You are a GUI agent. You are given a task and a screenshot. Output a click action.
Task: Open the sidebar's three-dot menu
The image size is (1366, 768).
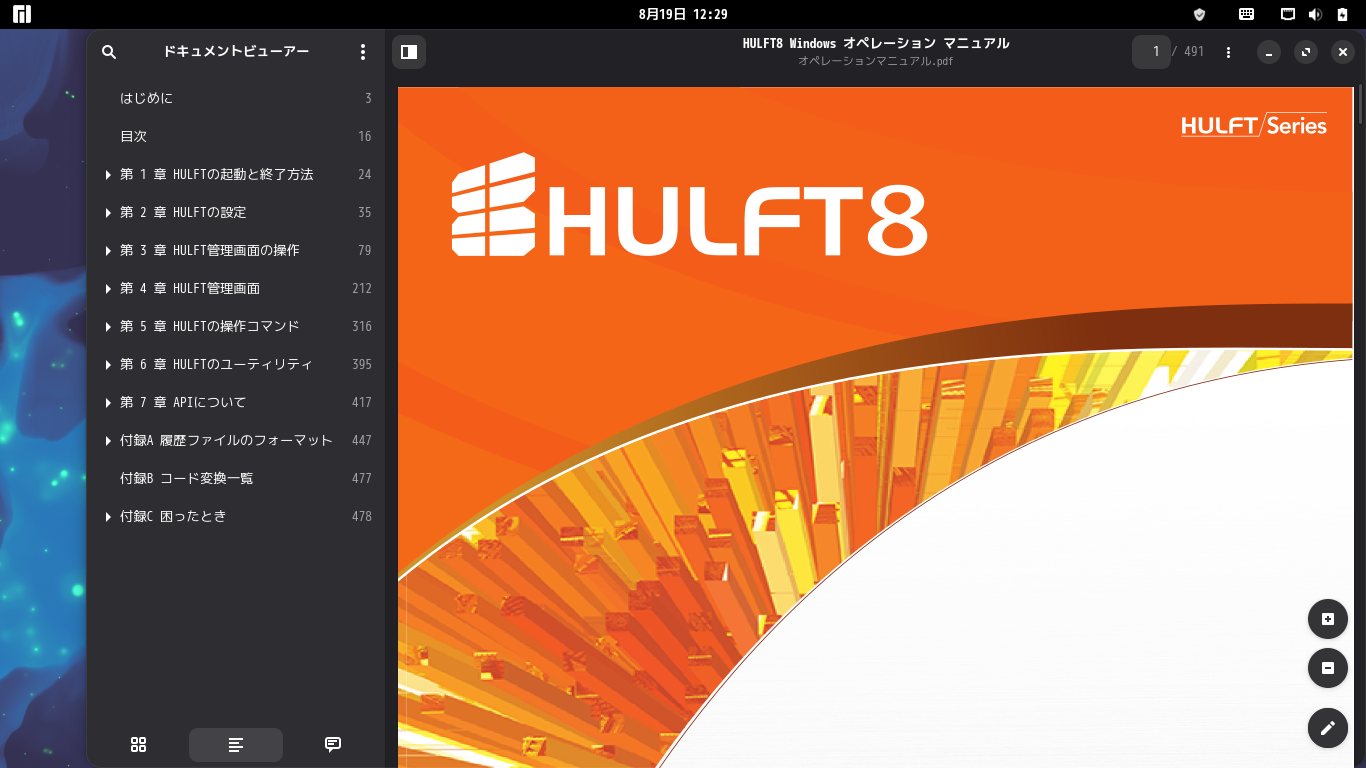click(363, 52)
